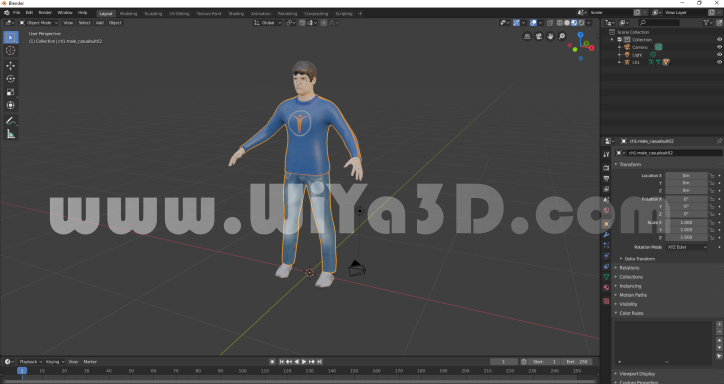This screenshot has width=724, height=384.
Task: Activate the Move tool
Action: click(x=11, y=66)
